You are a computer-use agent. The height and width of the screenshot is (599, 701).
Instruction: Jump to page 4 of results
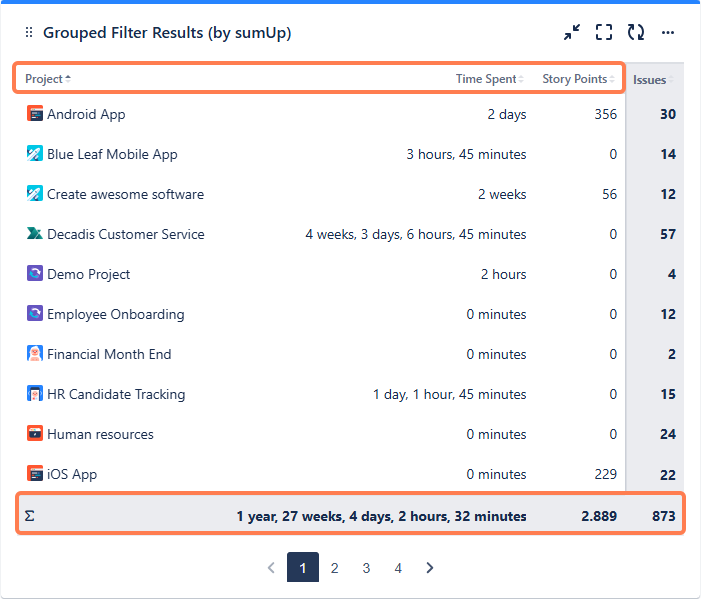tap(398, 568)
